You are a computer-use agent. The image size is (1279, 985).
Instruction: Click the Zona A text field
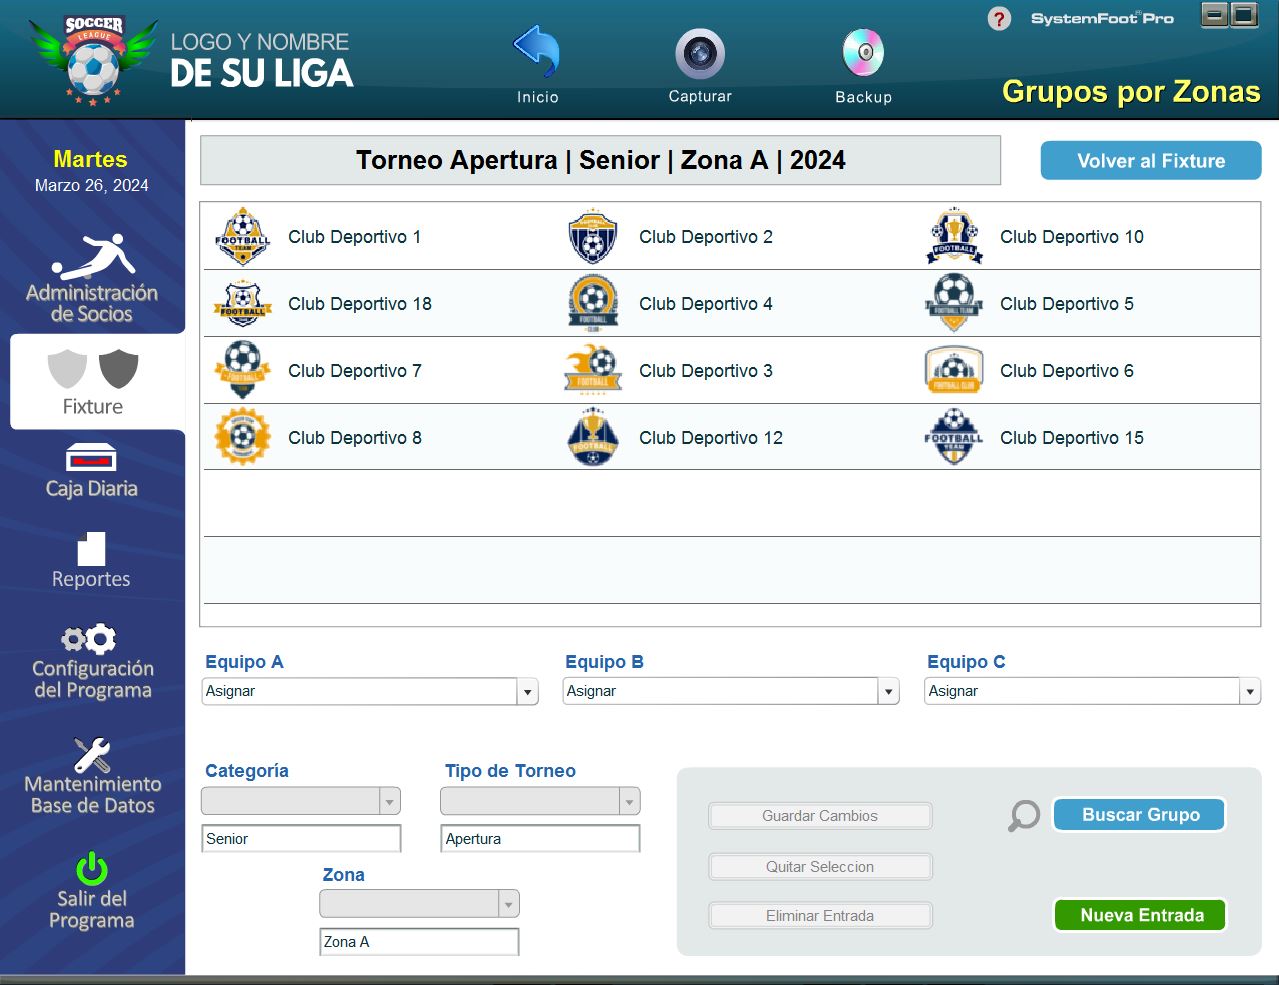click(419, 942)
